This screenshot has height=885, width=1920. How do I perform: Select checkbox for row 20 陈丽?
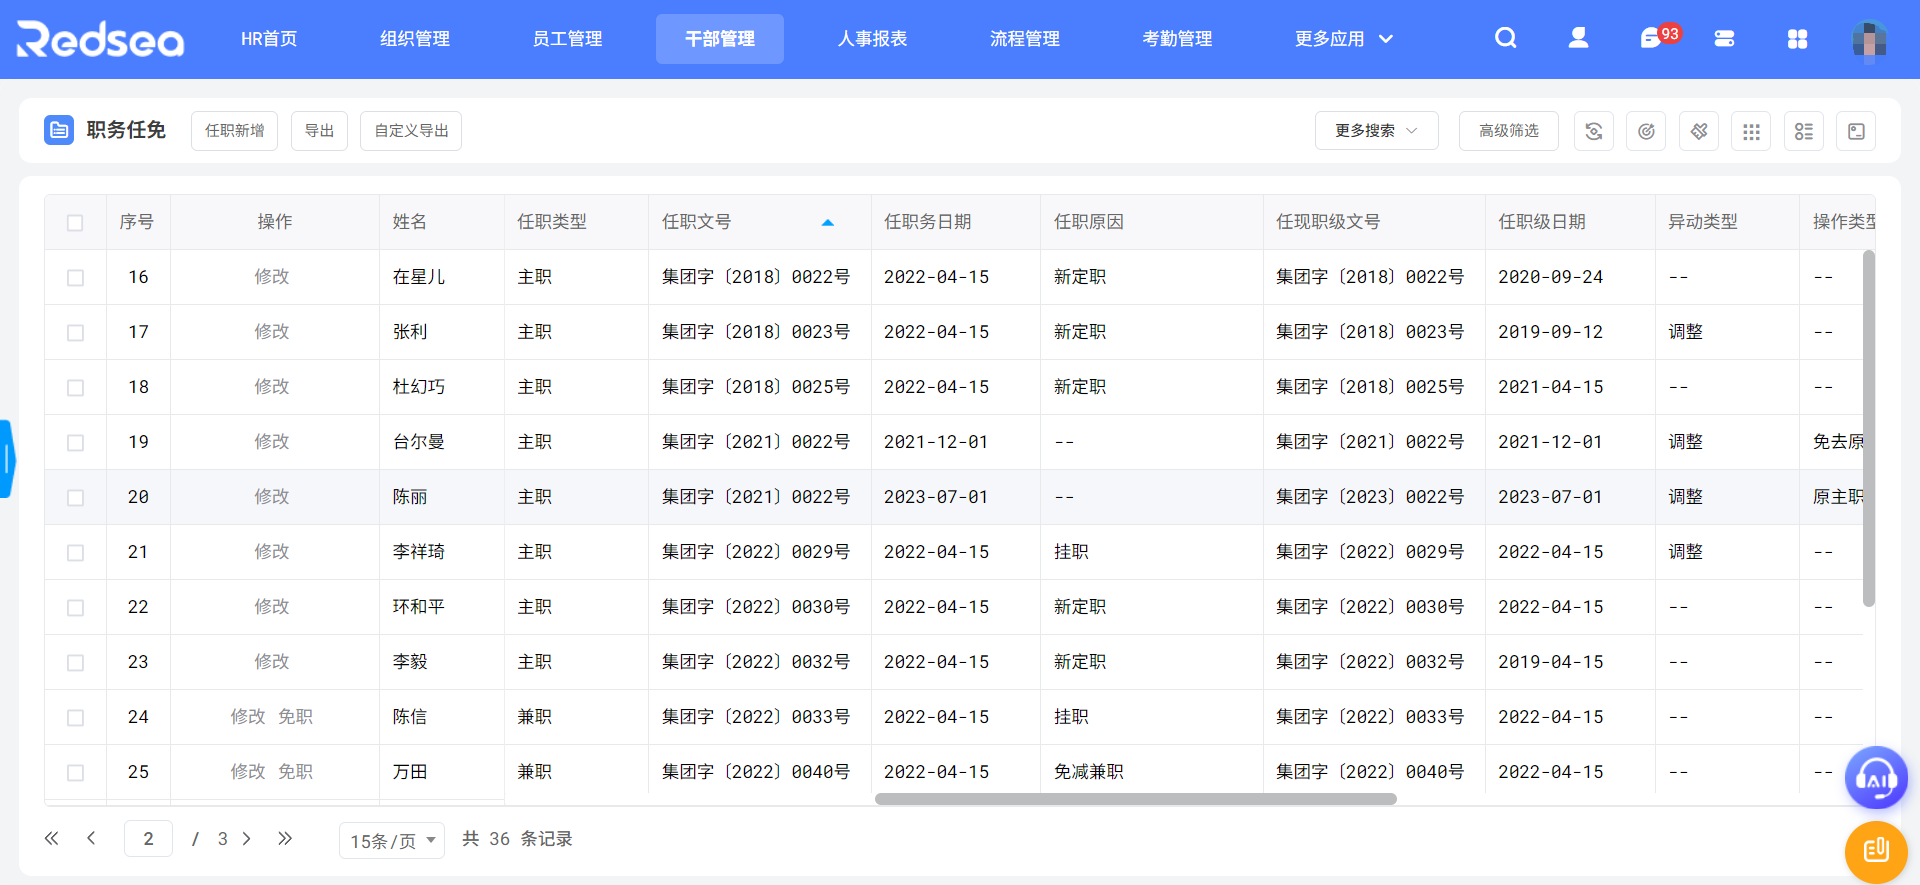(x=75, y=497)
